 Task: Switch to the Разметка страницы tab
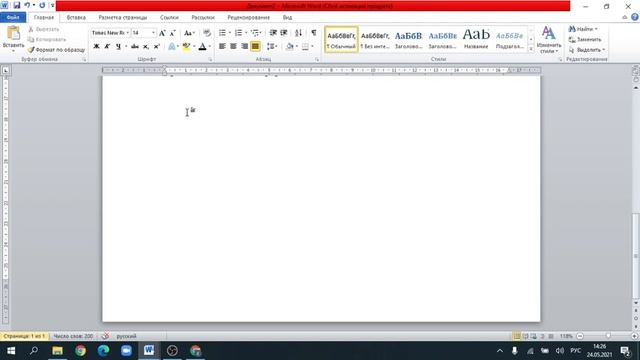[x=122, y=18]
